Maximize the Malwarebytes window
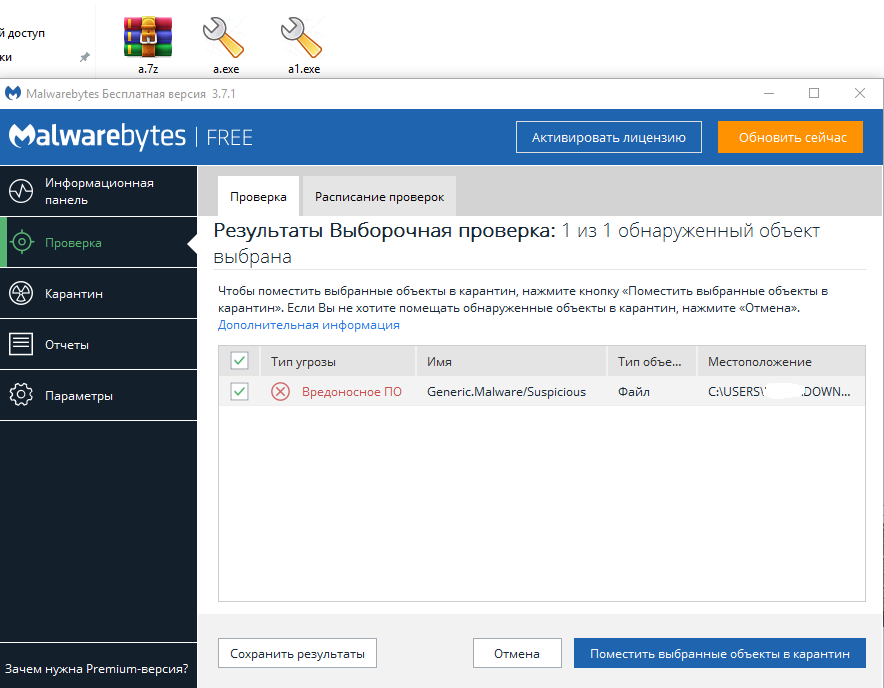884x688 pixels. coord(814,94)
